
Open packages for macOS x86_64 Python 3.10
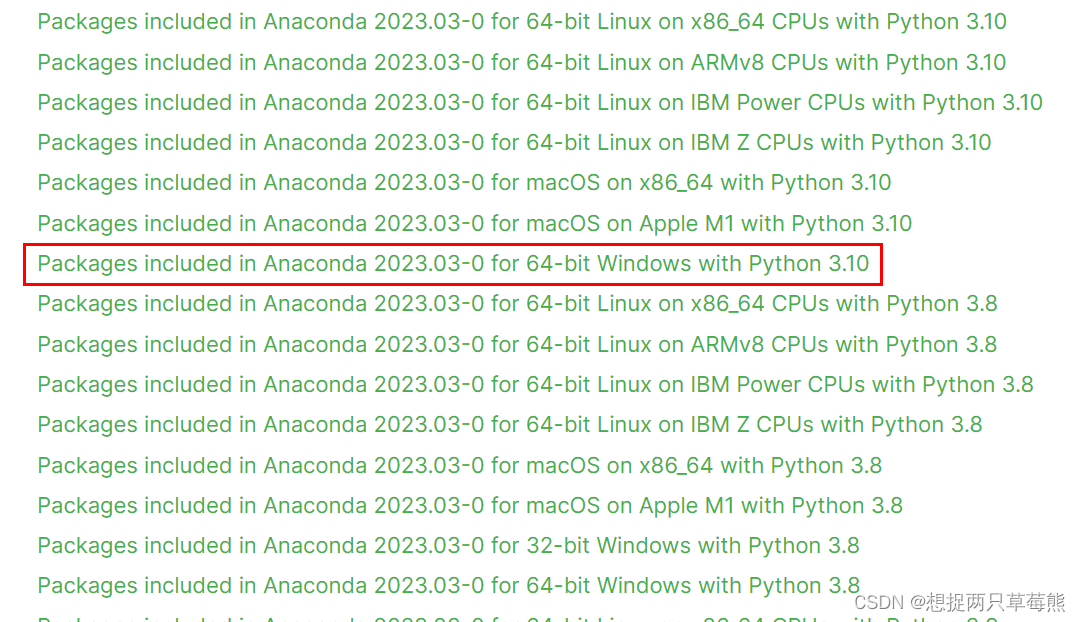tap(462, 182)
